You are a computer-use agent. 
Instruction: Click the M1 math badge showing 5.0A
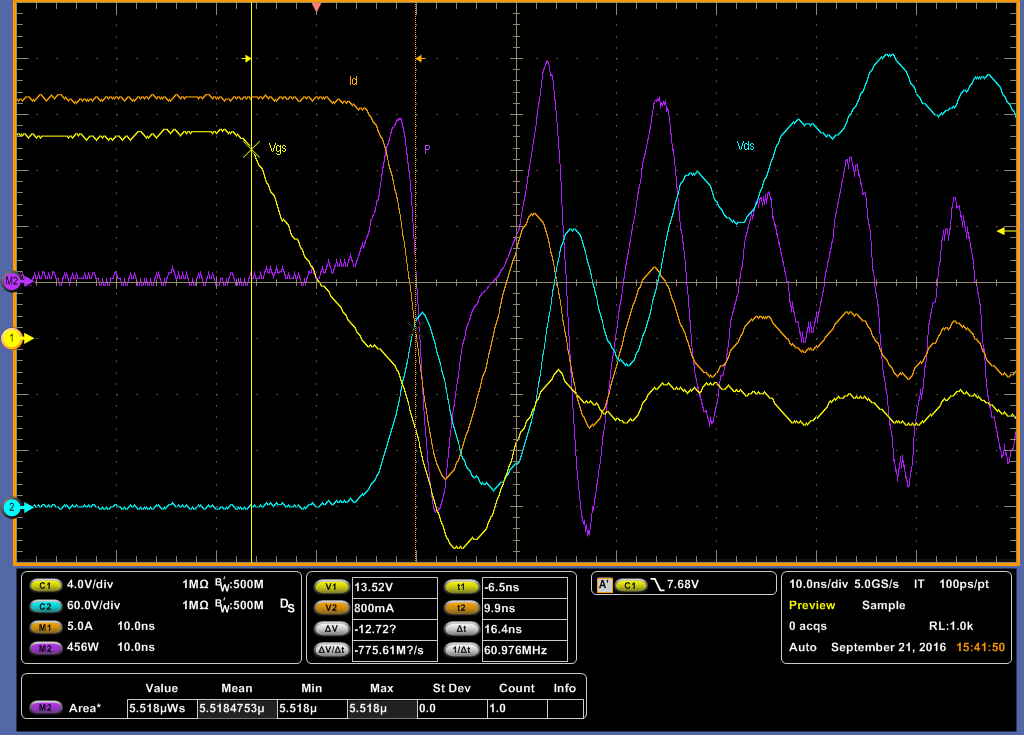[x=46, y=627]
